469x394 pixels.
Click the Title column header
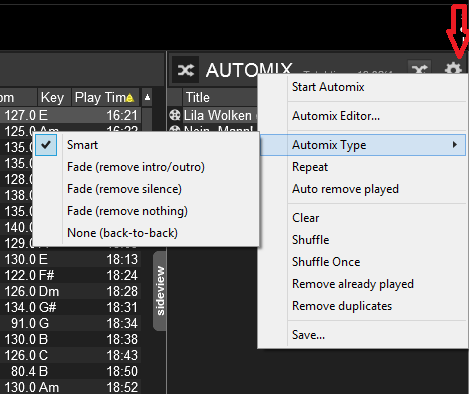[220, 97]
